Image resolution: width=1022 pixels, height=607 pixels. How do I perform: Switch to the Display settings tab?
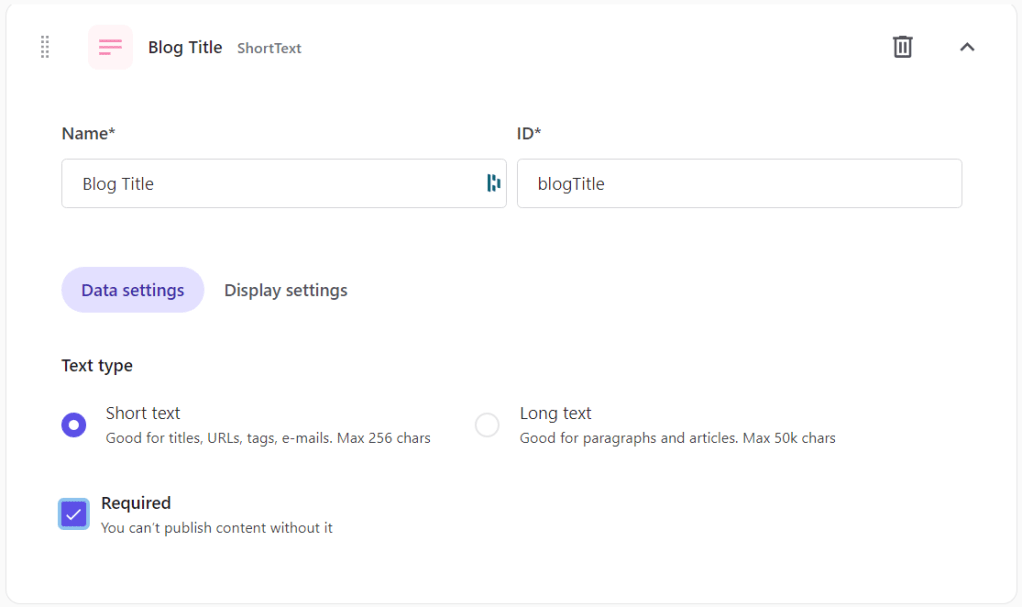pyautogui.click(x=286, y=290)
